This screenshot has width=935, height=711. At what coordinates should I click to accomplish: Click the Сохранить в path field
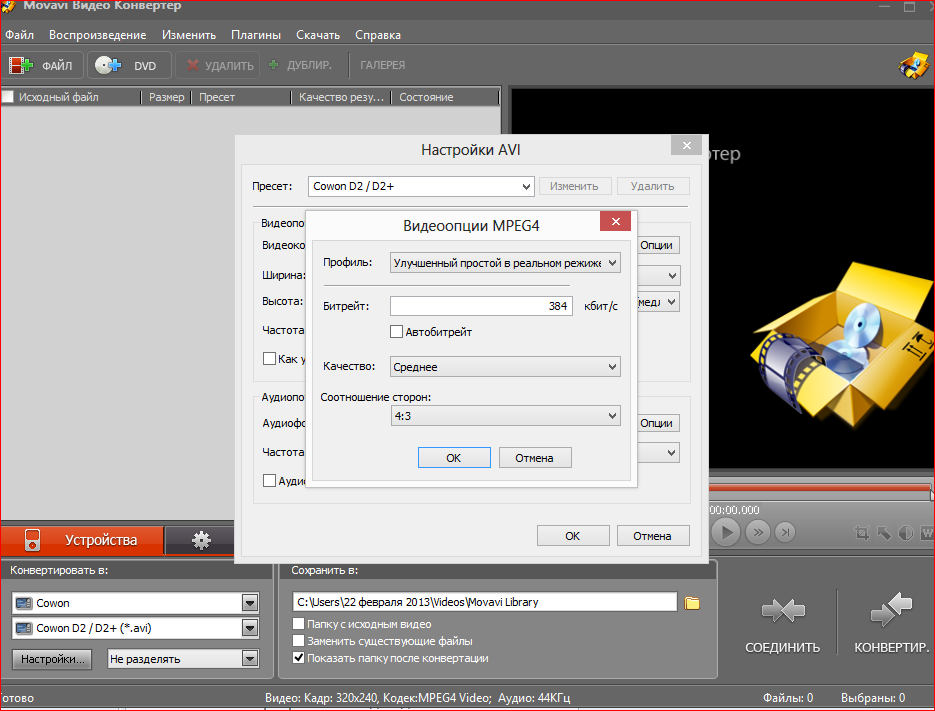pos(485,602)
